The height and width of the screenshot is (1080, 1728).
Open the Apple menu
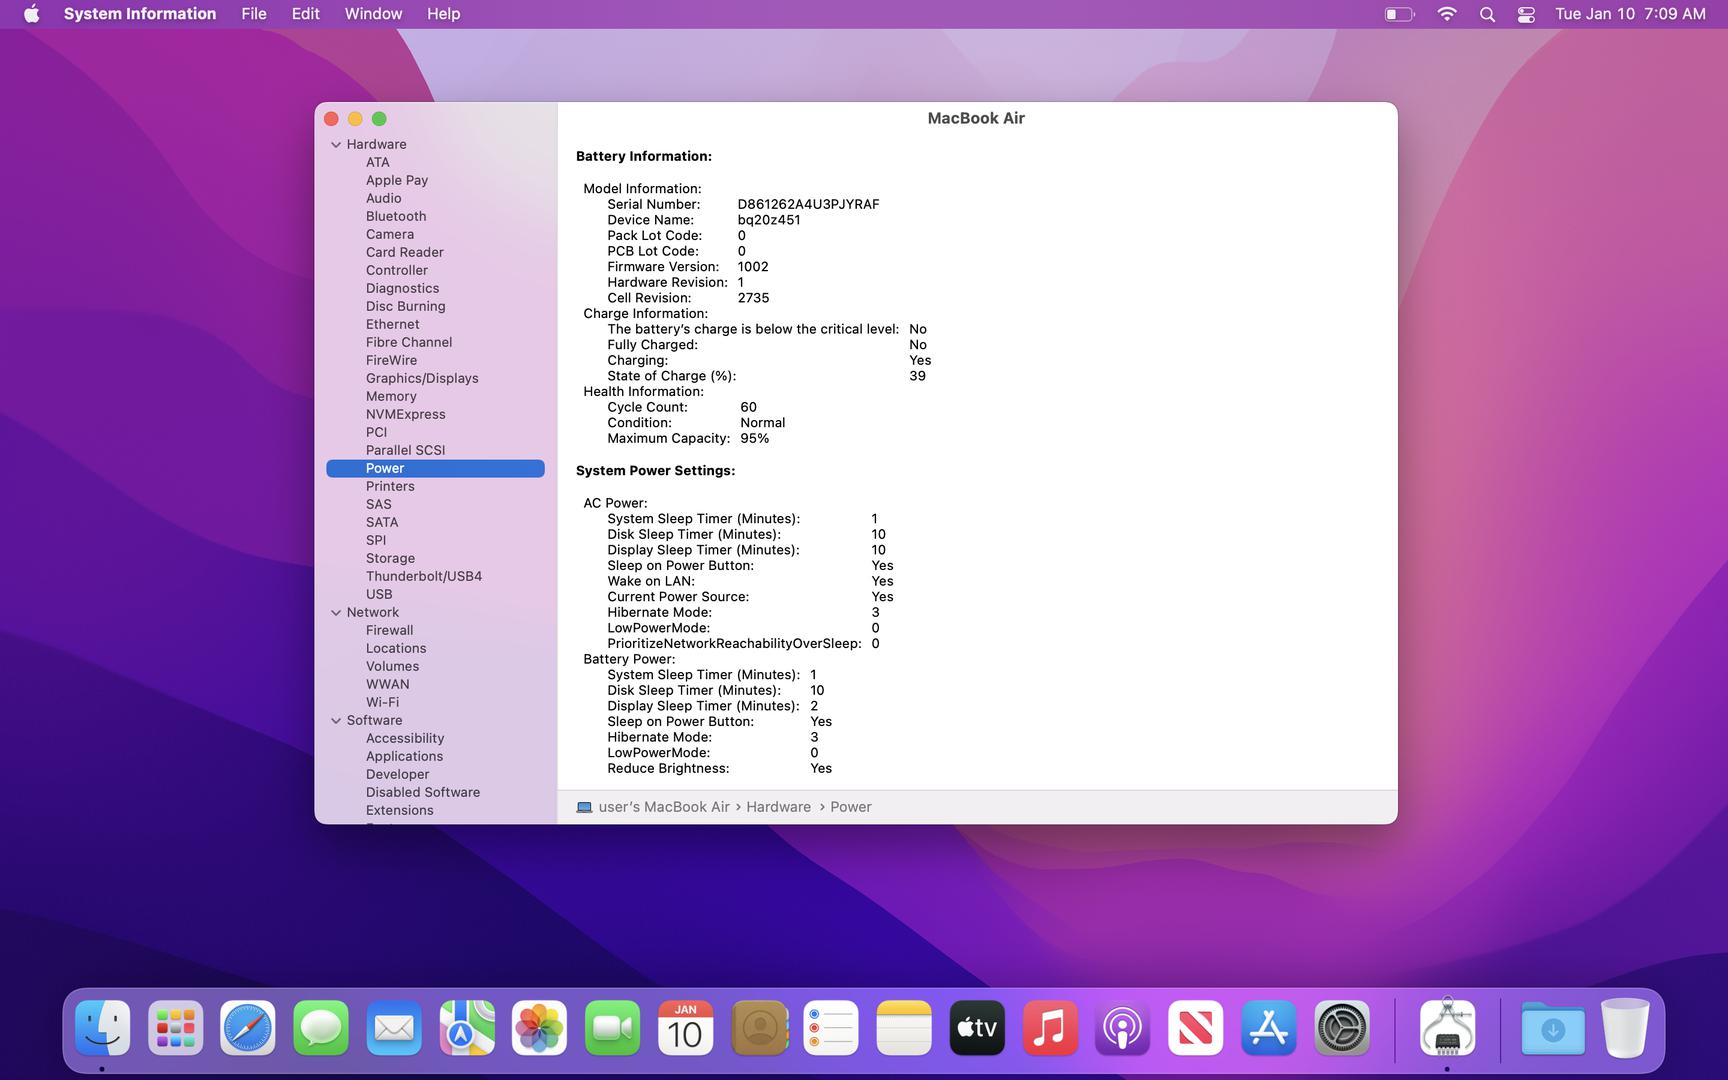click(x=31, y=14)
